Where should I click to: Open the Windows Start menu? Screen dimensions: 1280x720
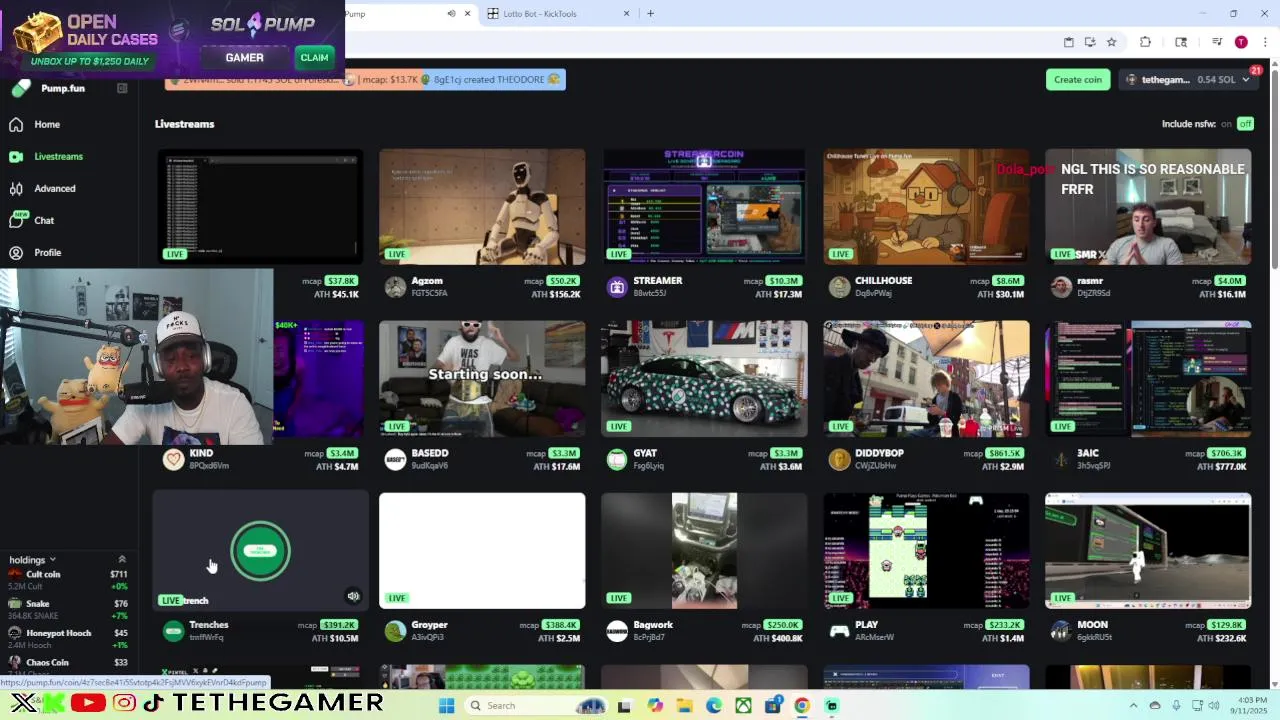(447, 706)
